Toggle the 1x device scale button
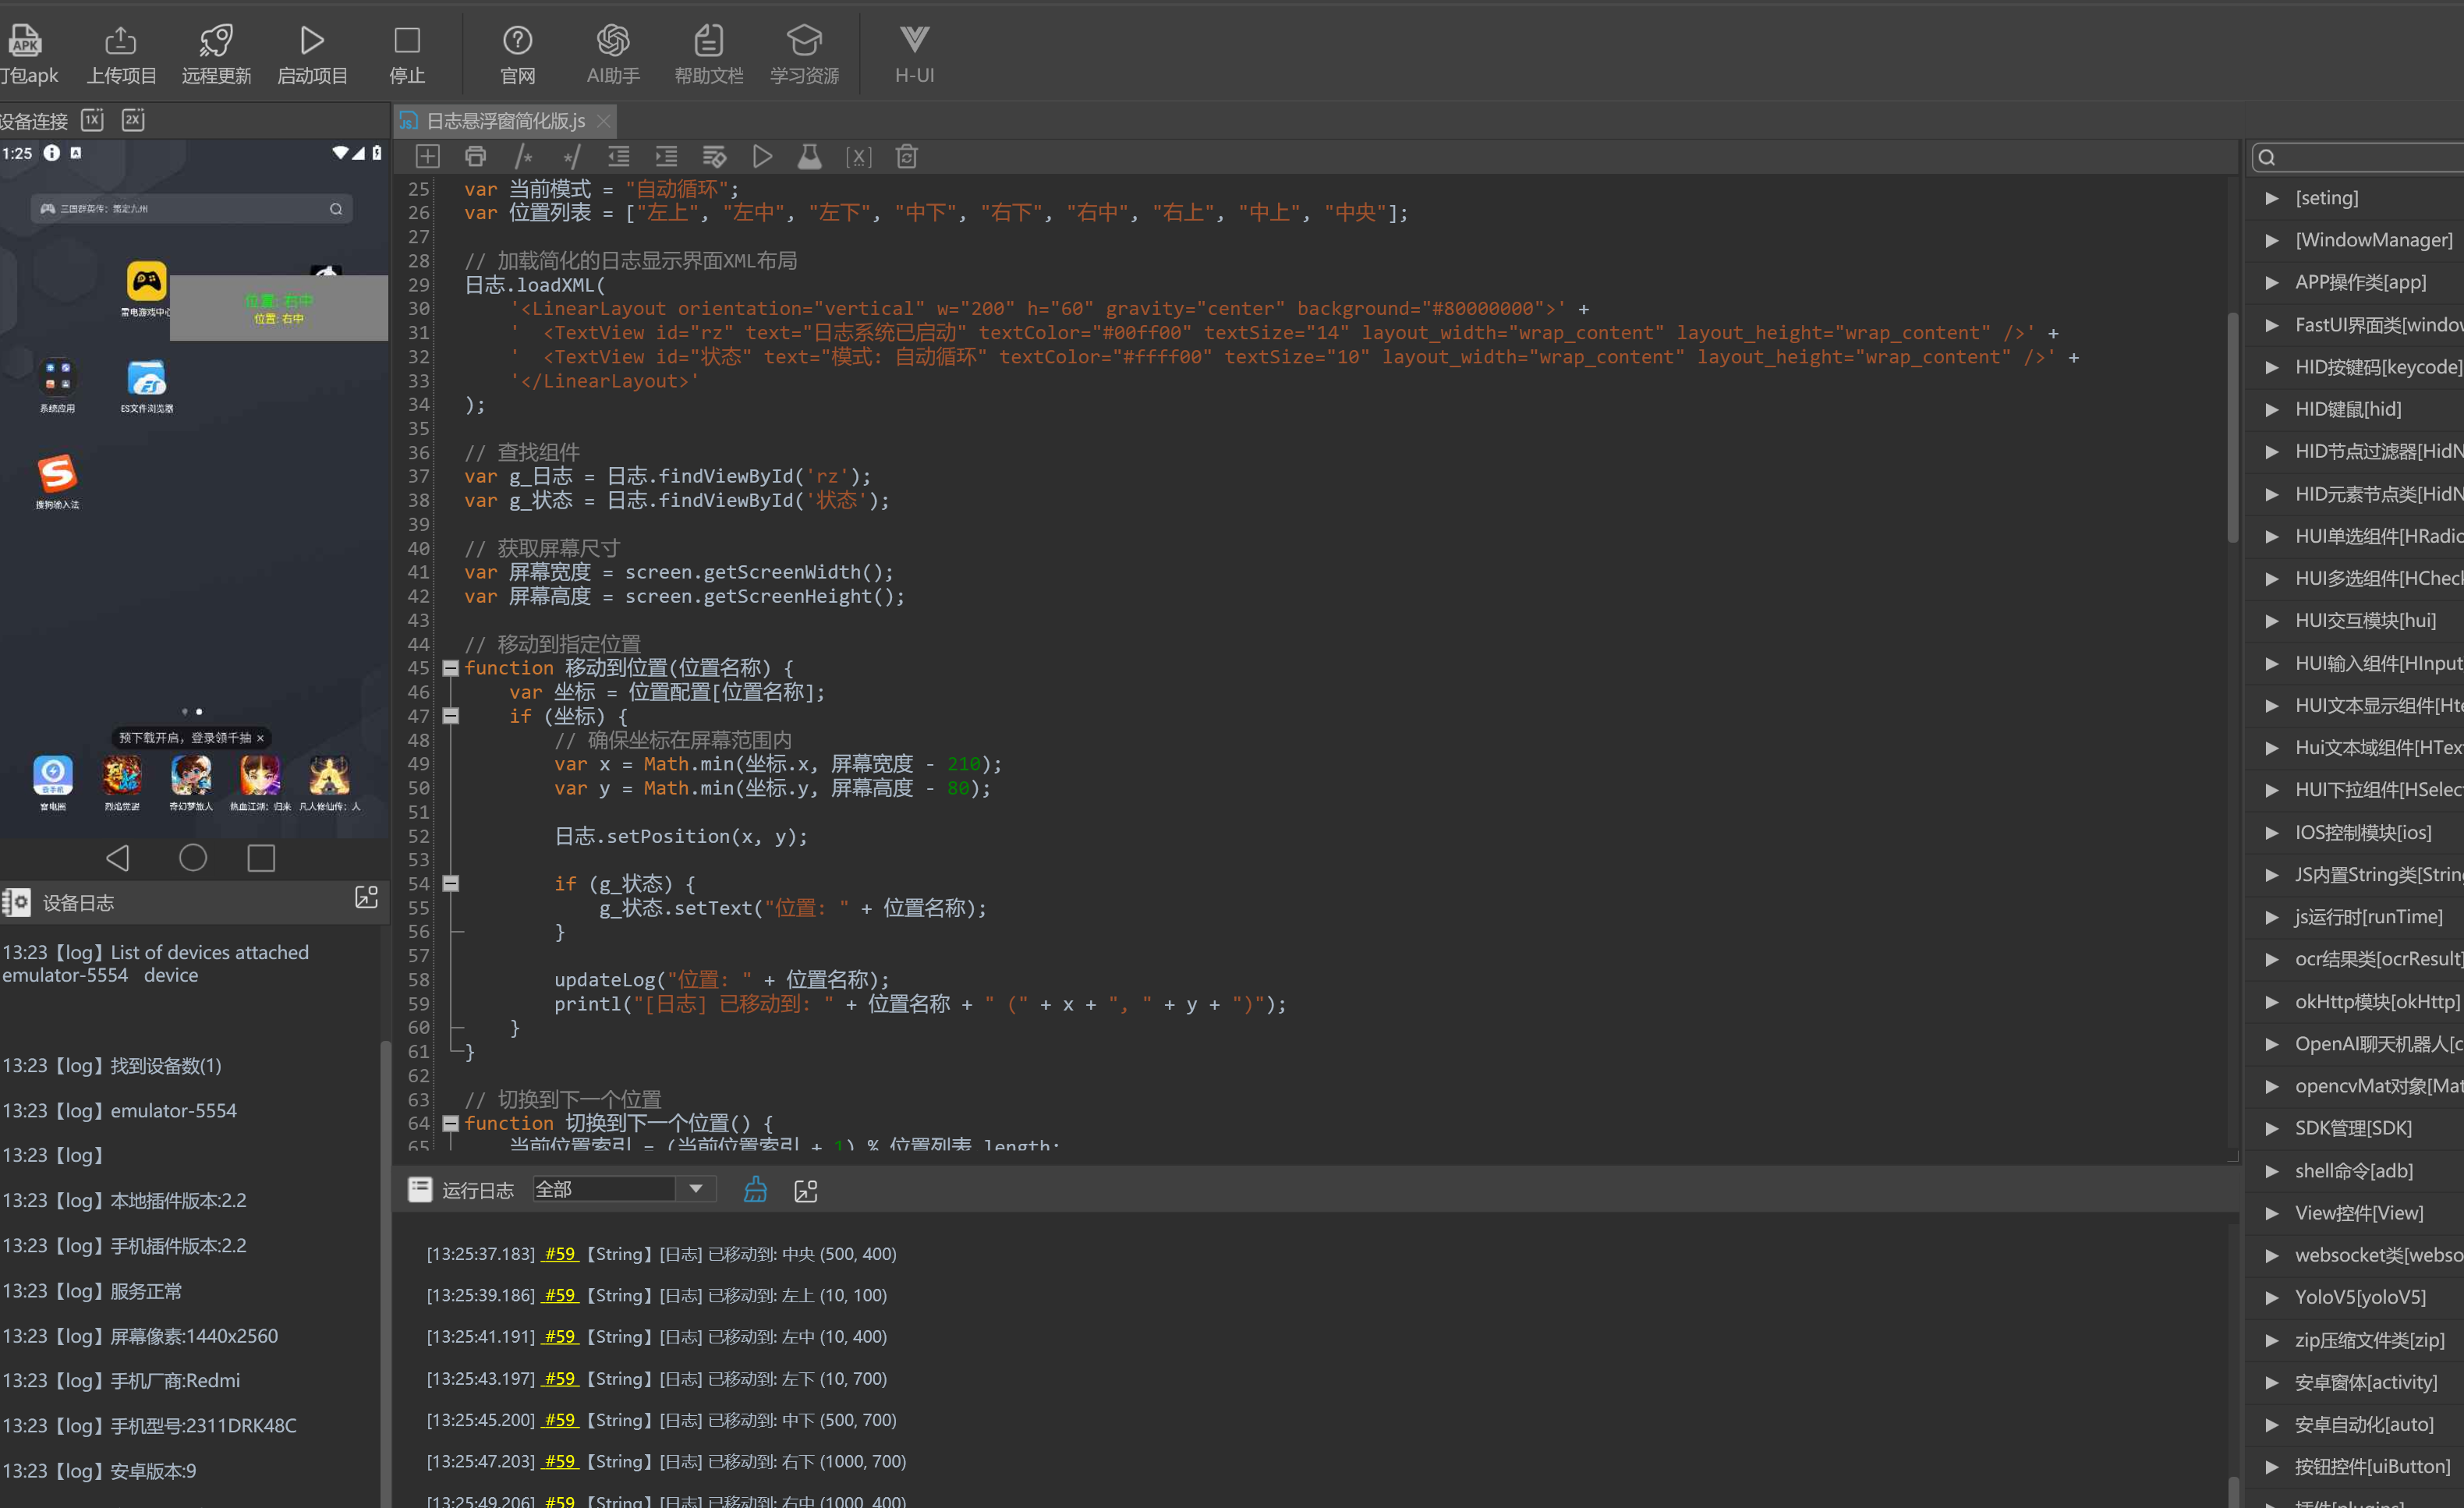2464x1508 pixels. pyautogui.click(x=93, y=120)
